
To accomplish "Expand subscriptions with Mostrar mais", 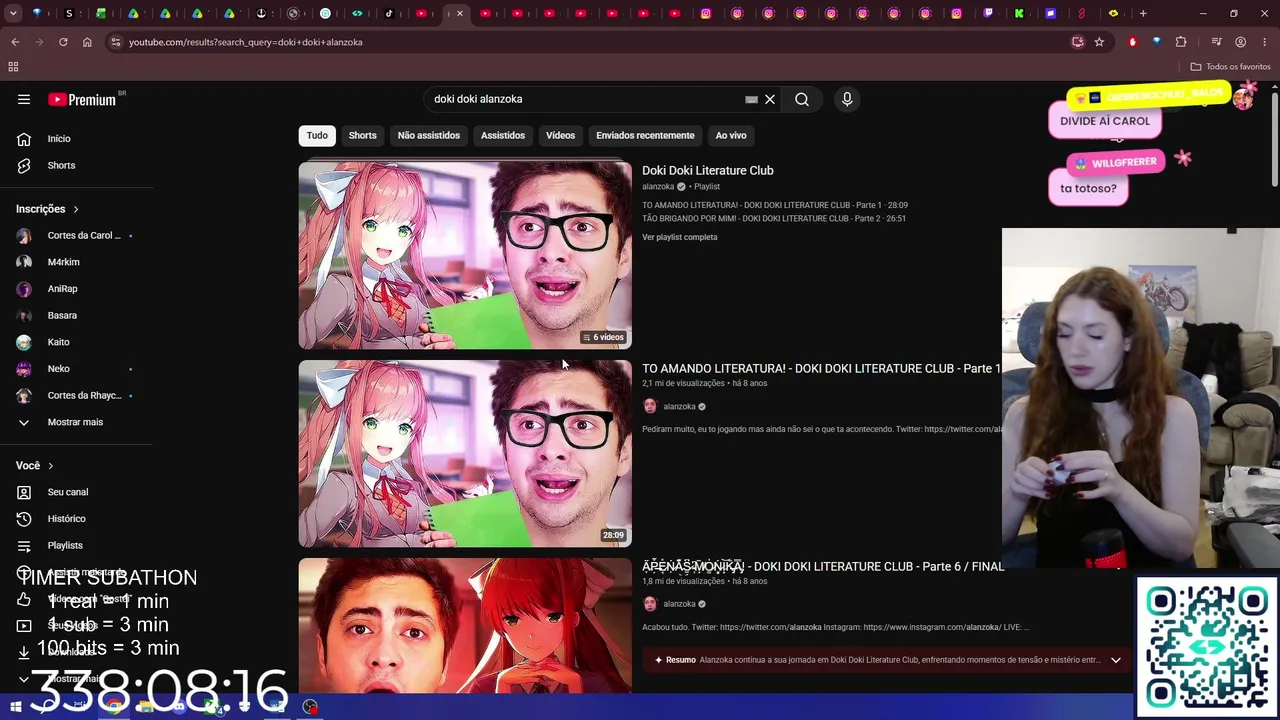I will [76, 422].
